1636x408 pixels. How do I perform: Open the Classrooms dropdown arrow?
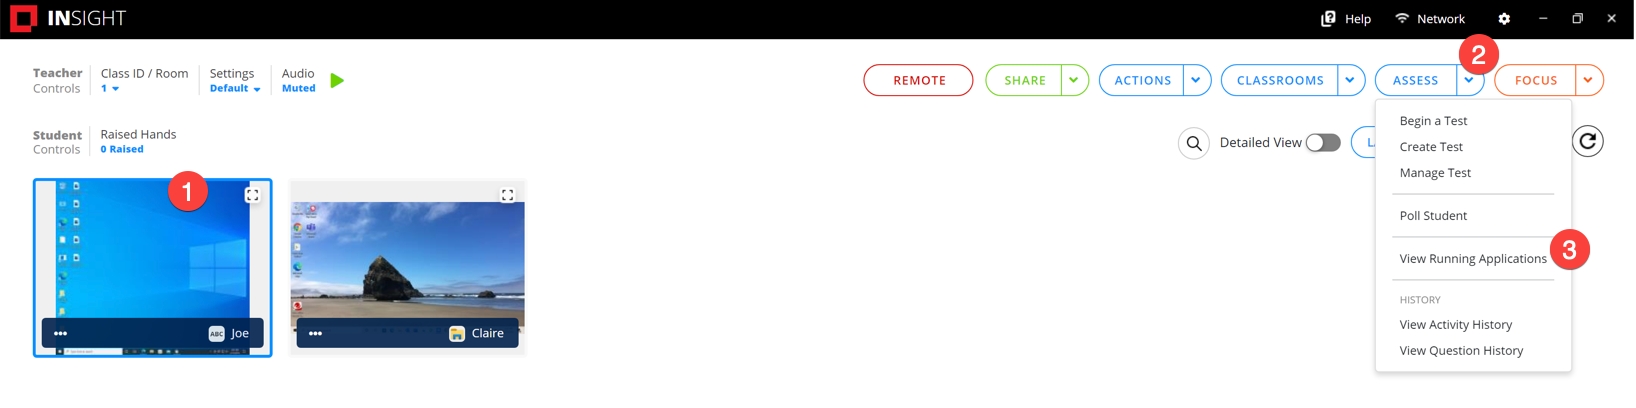[x=1350, y=80]
